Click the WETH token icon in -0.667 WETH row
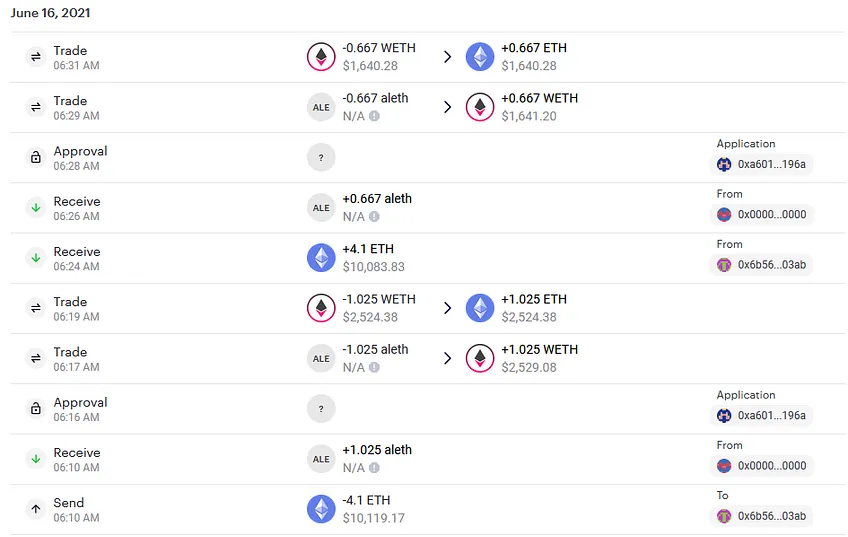 (321, 57)
